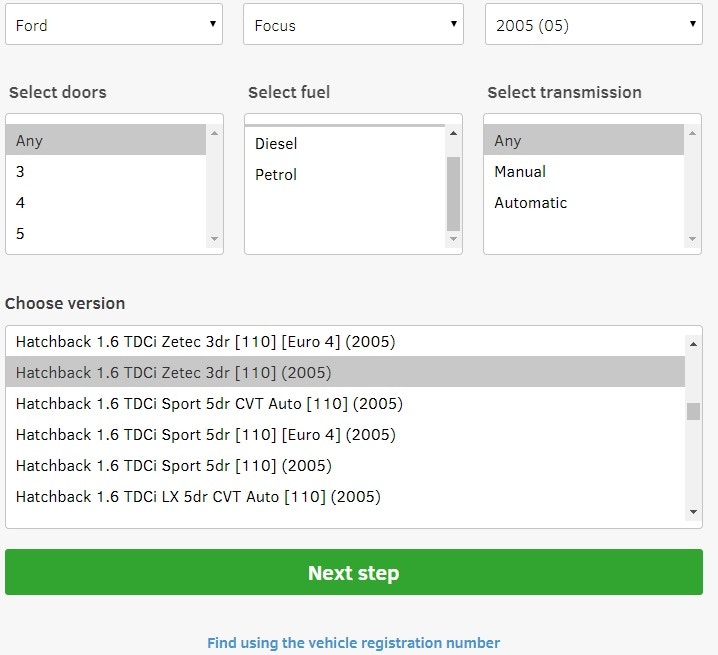Click the version list scroll-down arrow
The image size is (718, 655).
pos(693,512)
